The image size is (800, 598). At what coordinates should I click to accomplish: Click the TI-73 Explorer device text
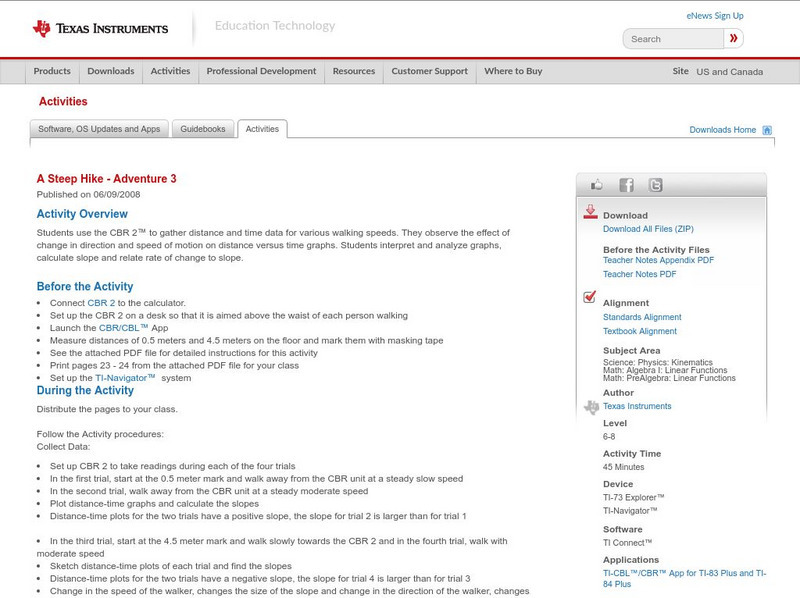pyautogui.click(x=633, y=497)
